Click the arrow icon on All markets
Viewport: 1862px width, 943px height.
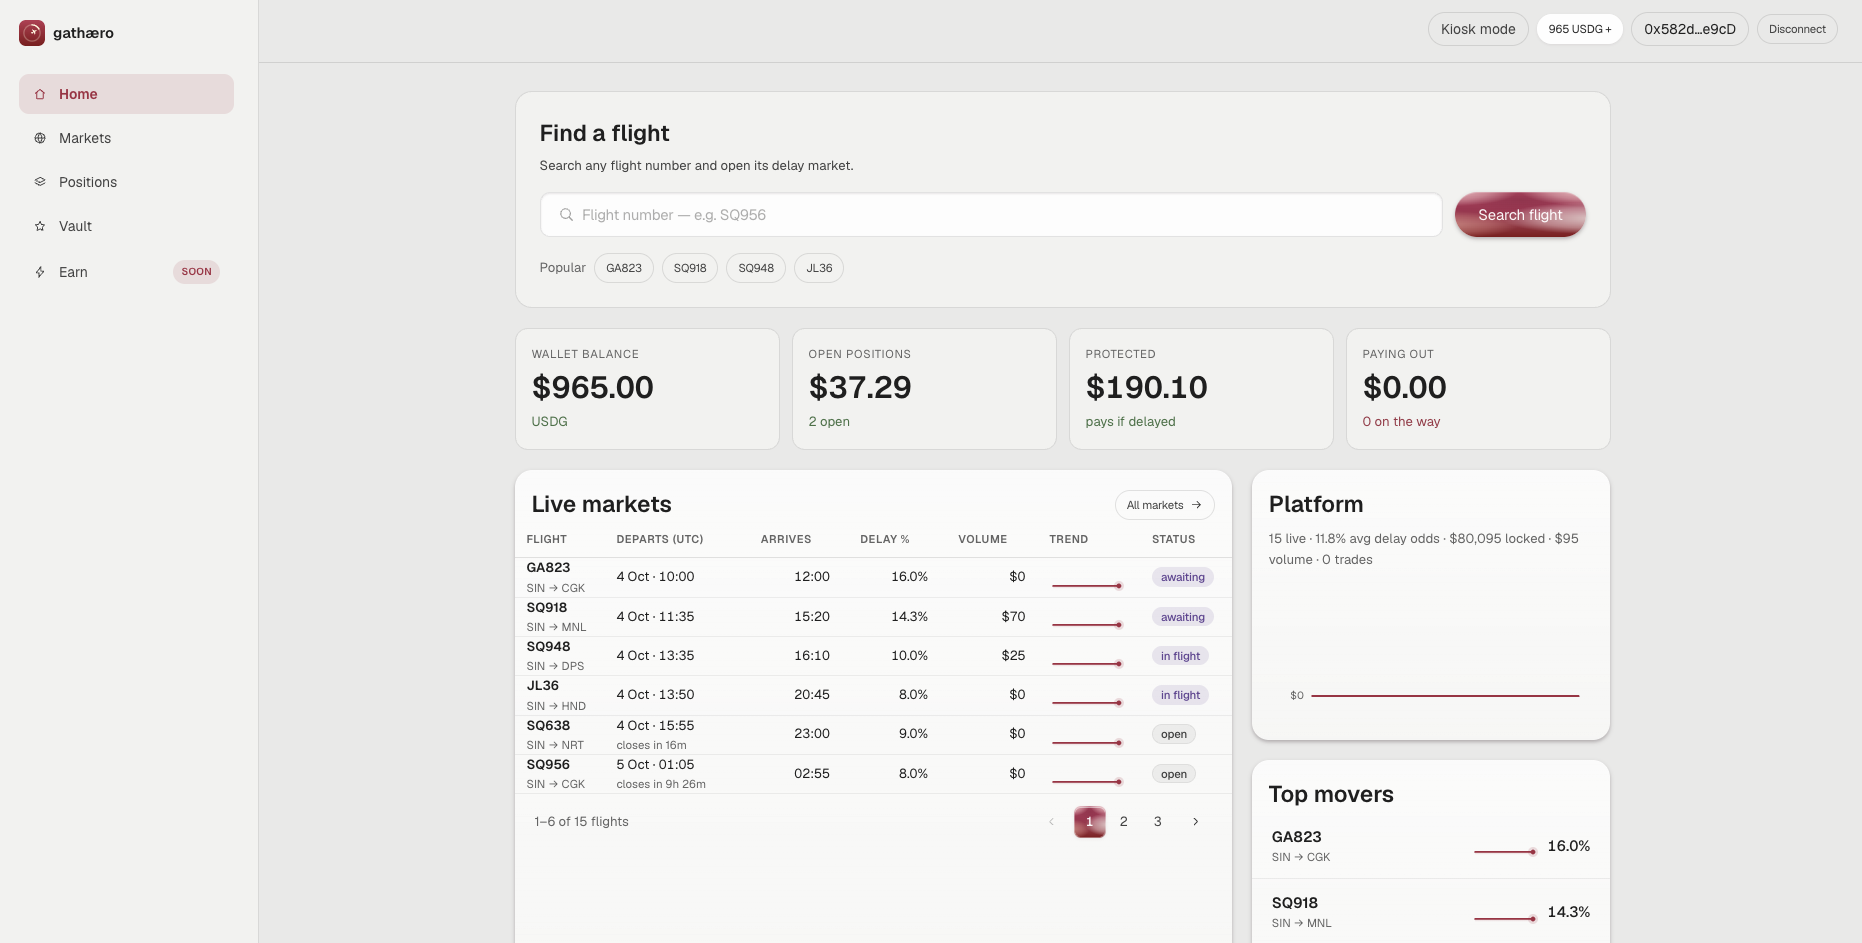pyautogui.click(x=1196, y=505)
